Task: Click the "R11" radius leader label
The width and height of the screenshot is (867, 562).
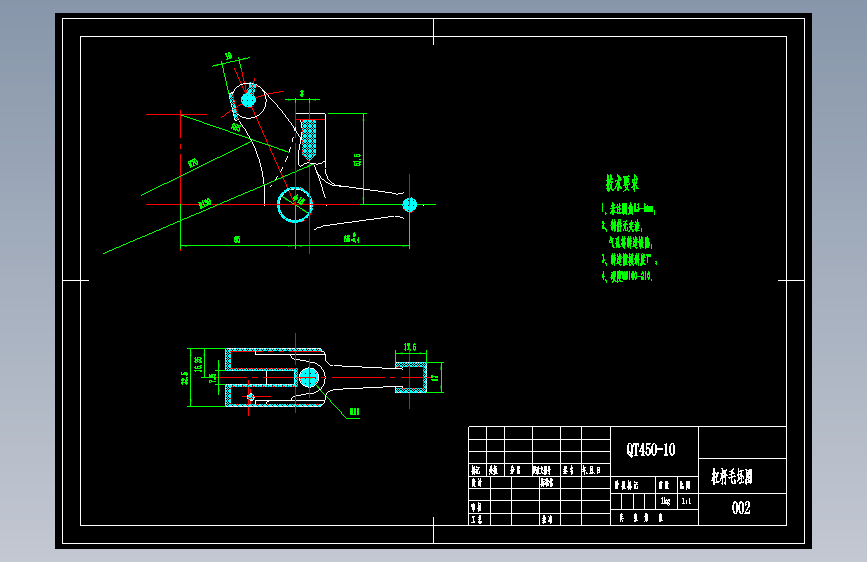Action: 354,412
